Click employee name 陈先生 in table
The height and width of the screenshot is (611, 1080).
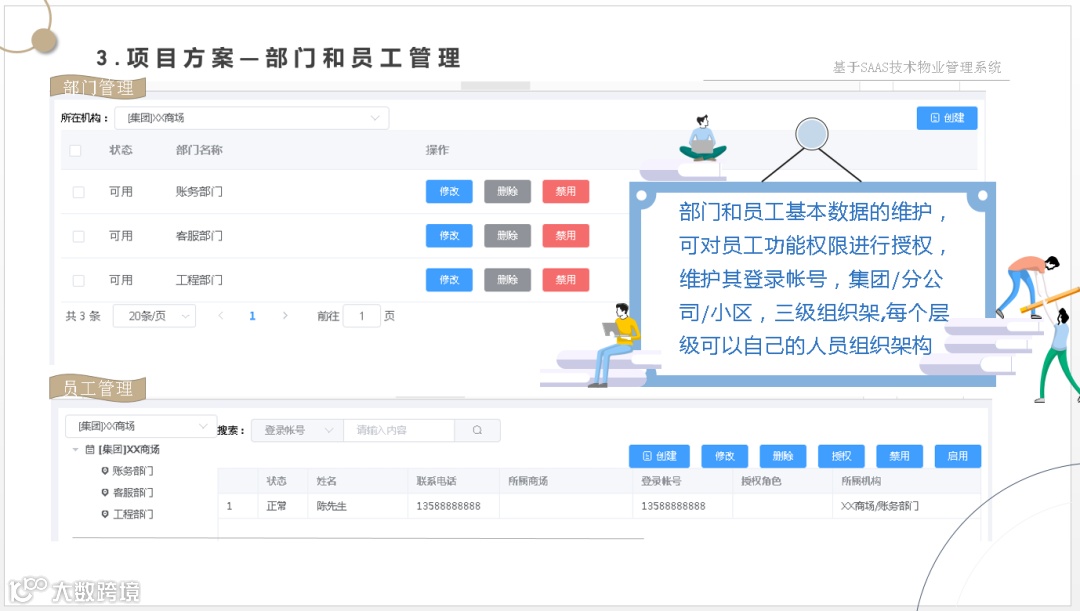click(331, 506)
